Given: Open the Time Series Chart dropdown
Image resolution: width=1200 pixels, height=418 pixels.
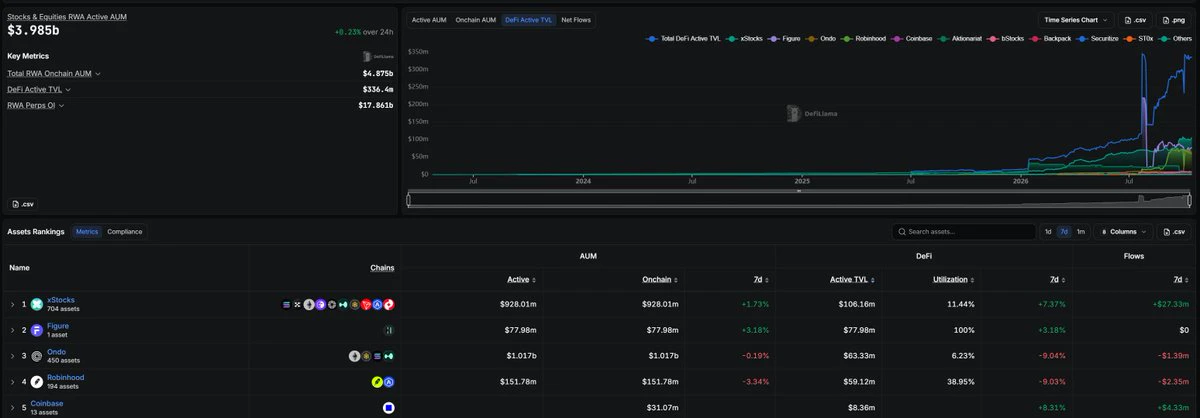Looking at the screenshot, I should [x=1076, y=20].
